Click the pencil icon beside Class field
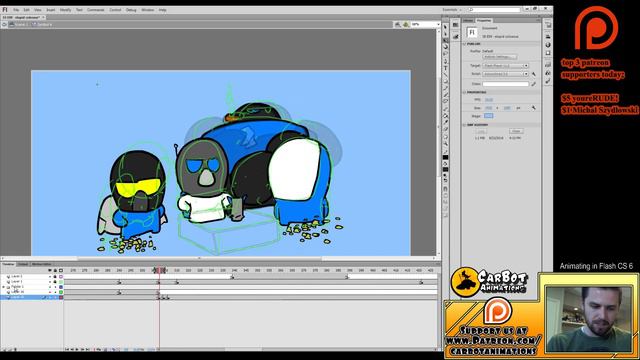The image size is (640, 360). click(x=534, y=84)
